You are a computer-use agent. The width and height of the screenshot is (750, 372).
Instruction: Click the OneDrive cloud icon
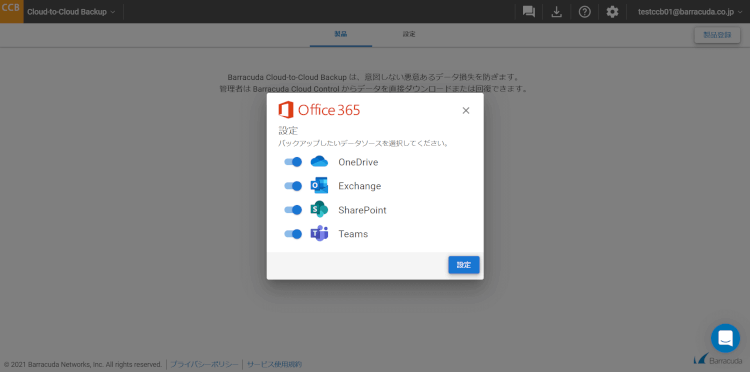[x=319, y=162]
